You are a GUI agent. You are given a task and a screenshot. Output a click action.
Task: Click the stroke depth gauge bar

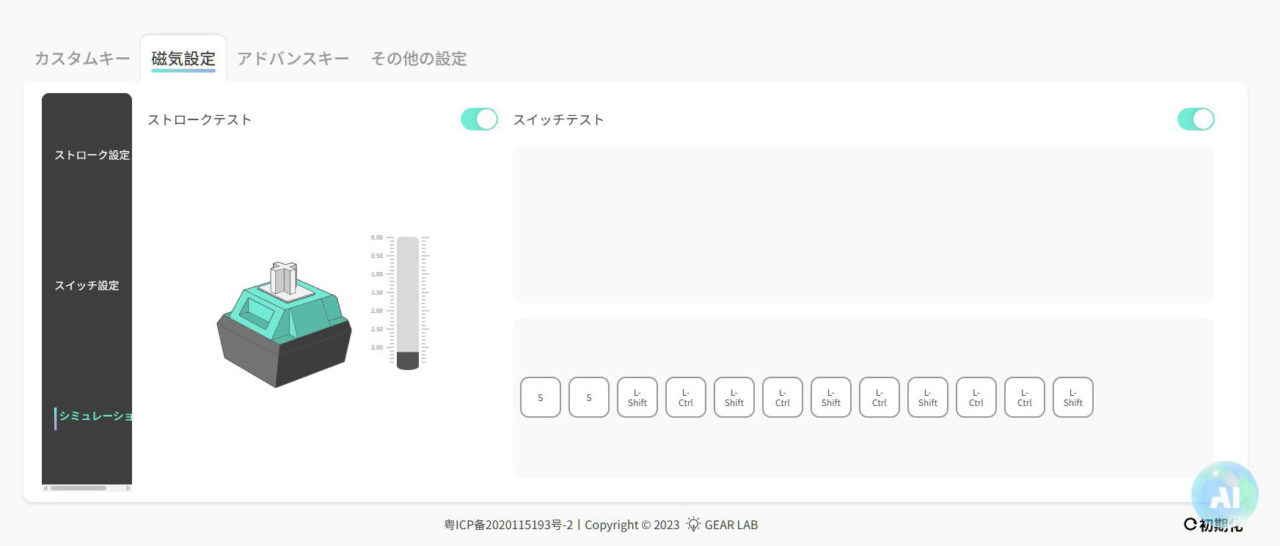point(407,302)
